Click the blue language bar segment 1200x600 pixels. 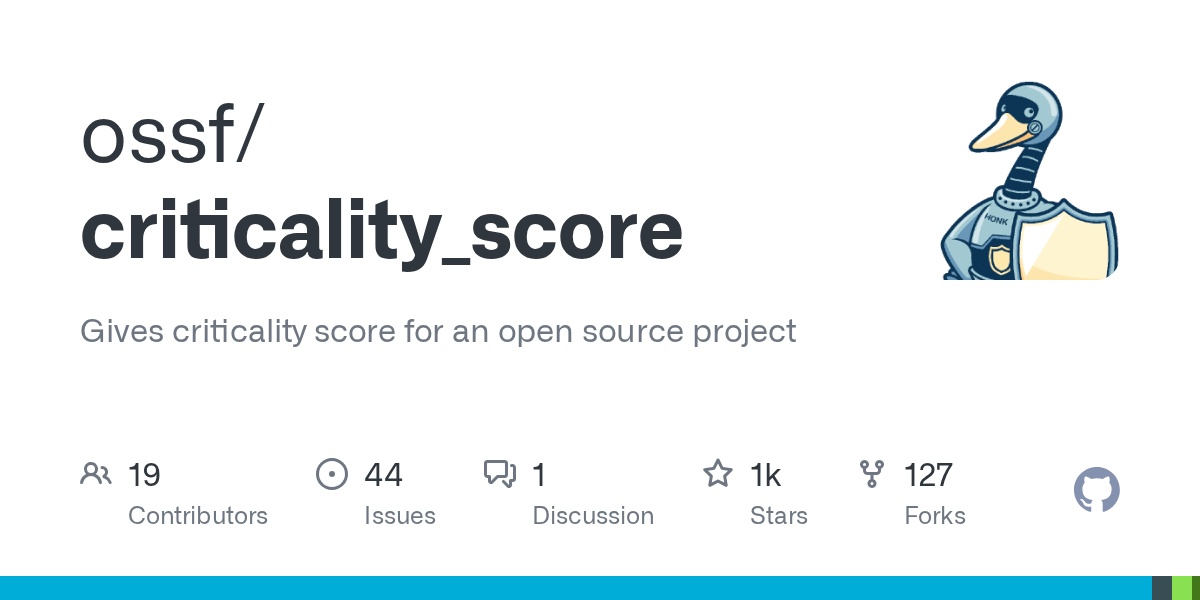[575, 588]
